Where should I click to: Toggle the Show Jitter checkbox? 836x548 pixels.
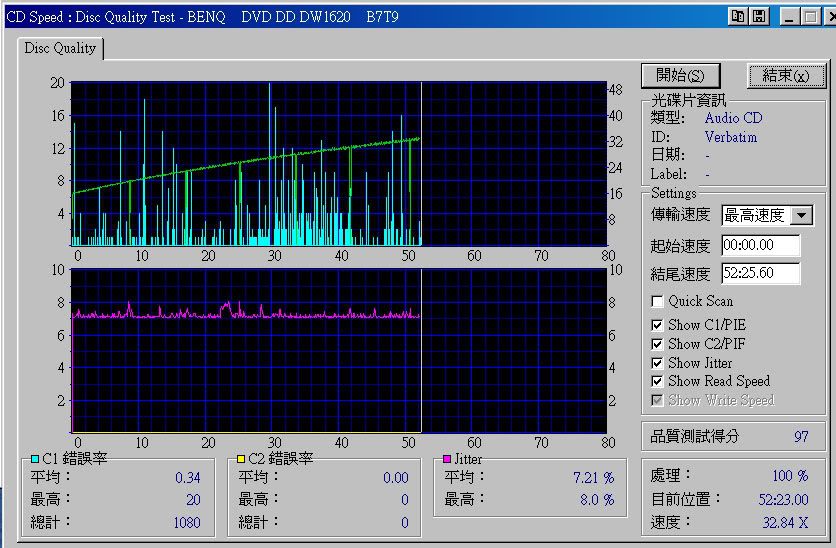click(x=657, y=364)
